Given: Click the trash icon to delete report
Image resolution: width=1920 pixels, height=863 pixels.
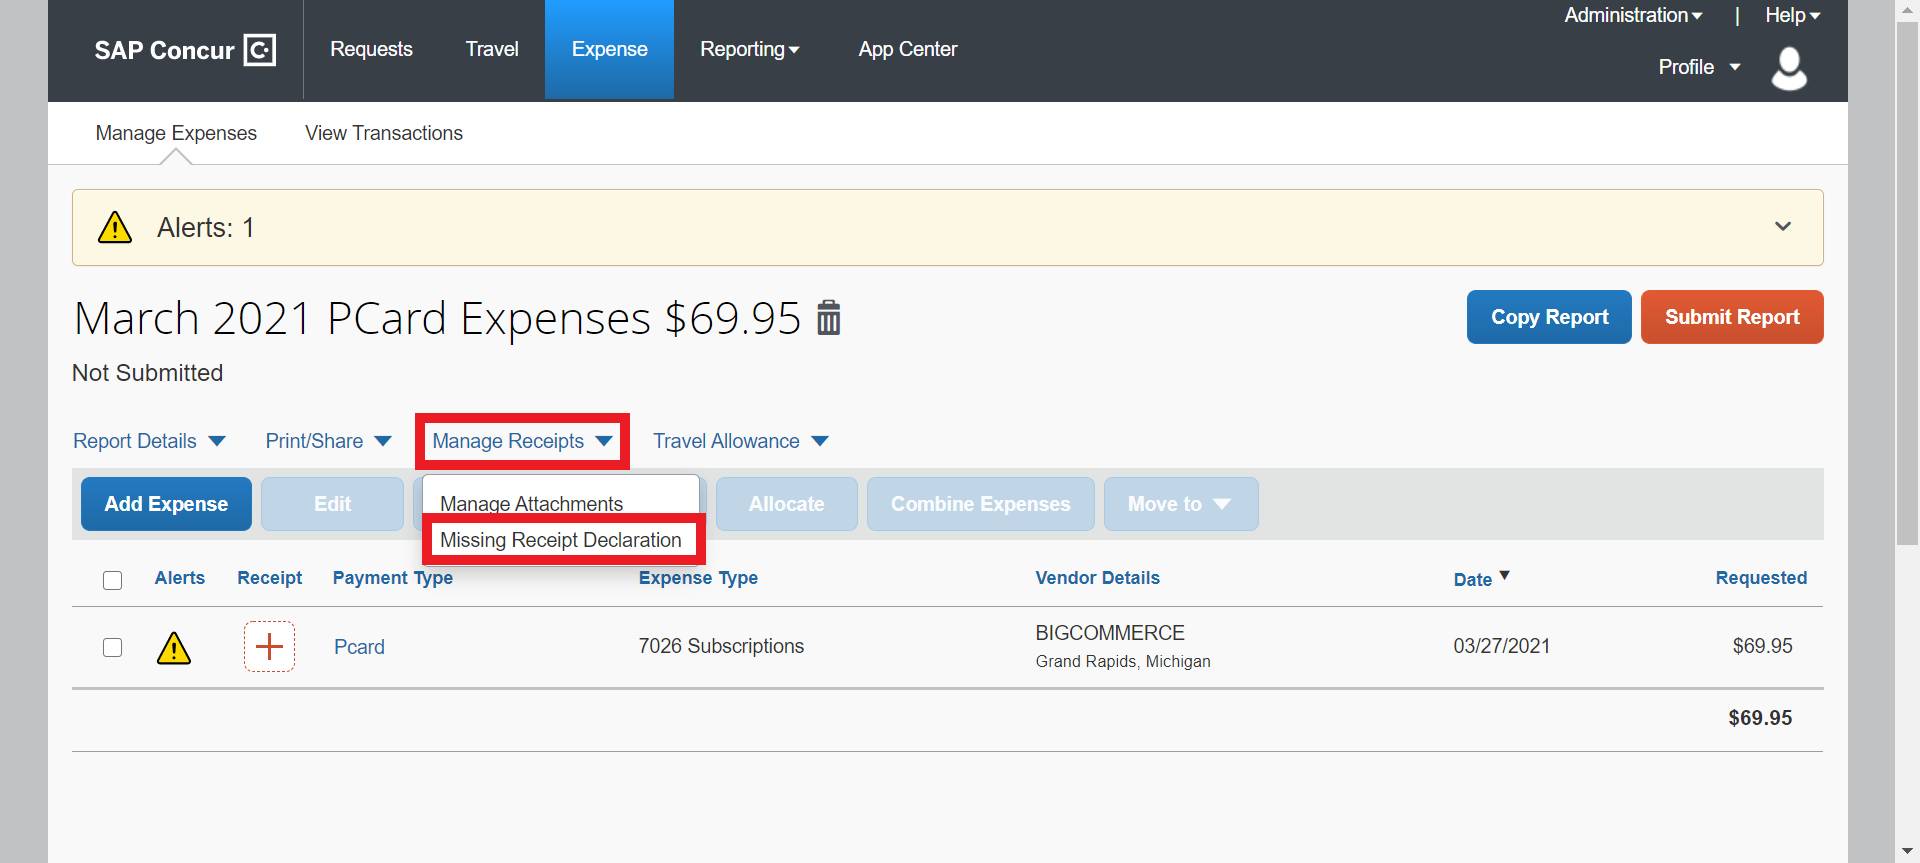Looking at the screenshot, I should coord(828,318).
